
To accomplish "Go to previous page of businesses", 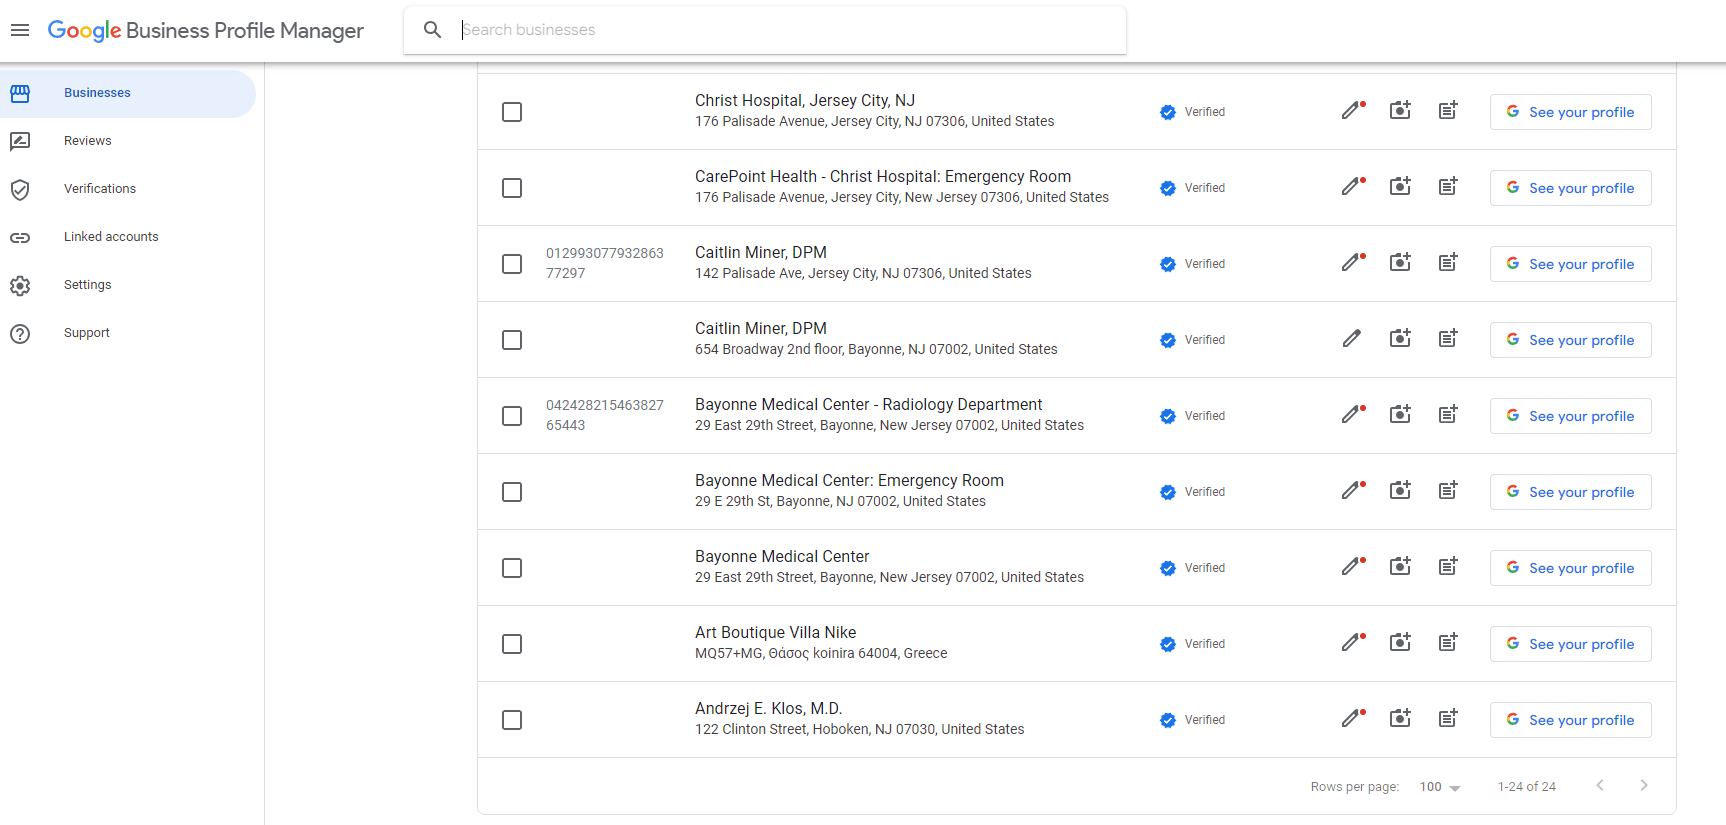I will 1600,786.
